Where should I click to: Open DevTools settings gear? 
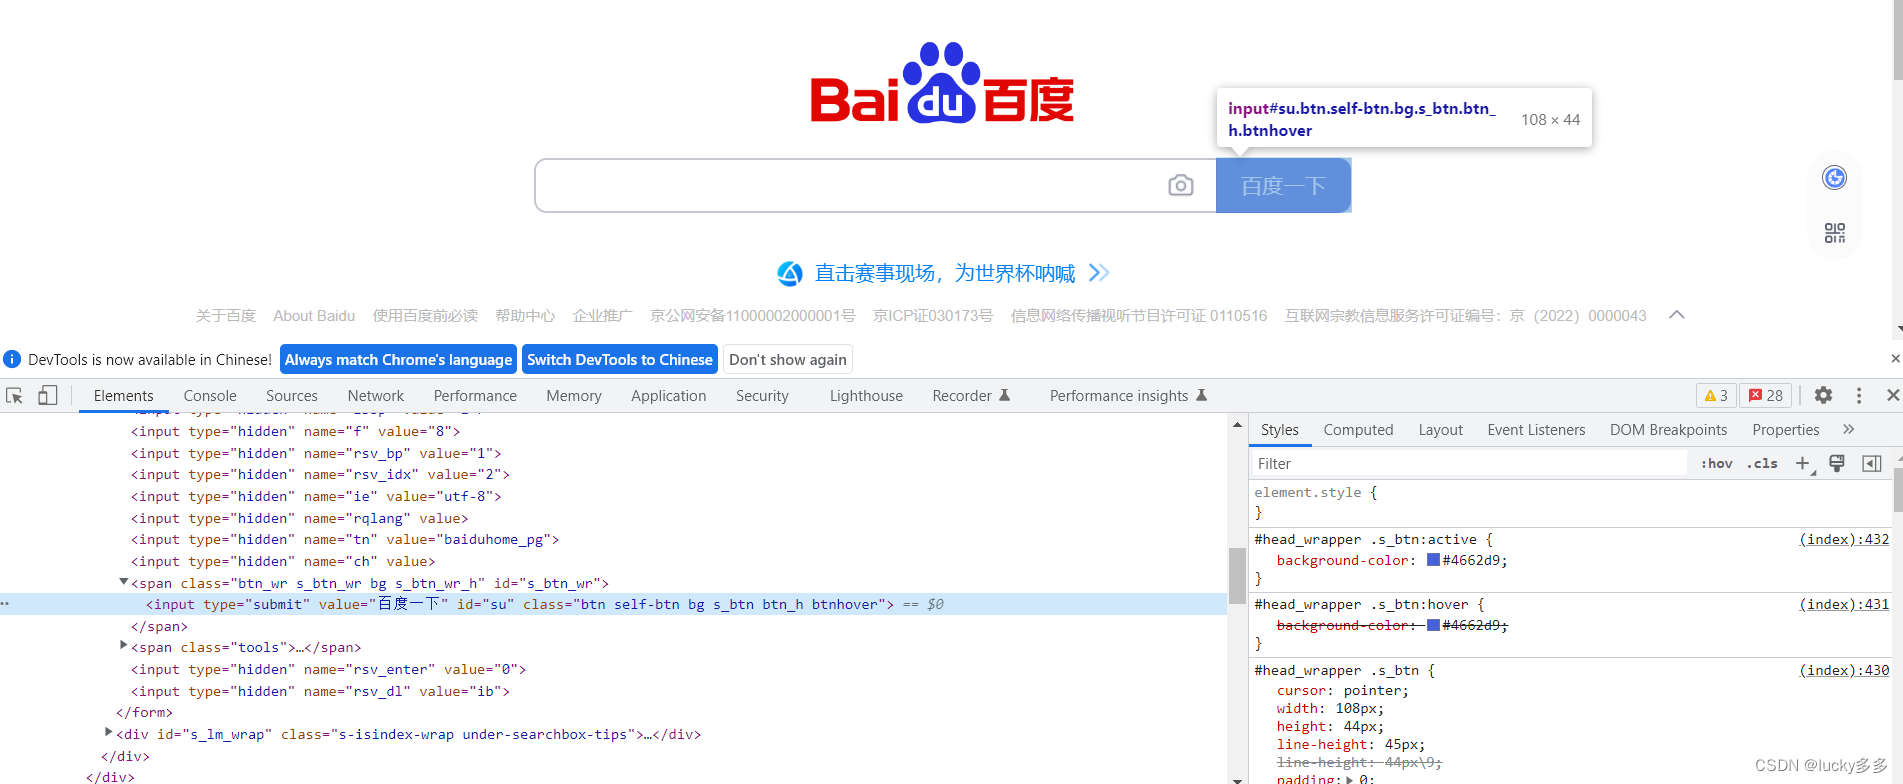1823,396
